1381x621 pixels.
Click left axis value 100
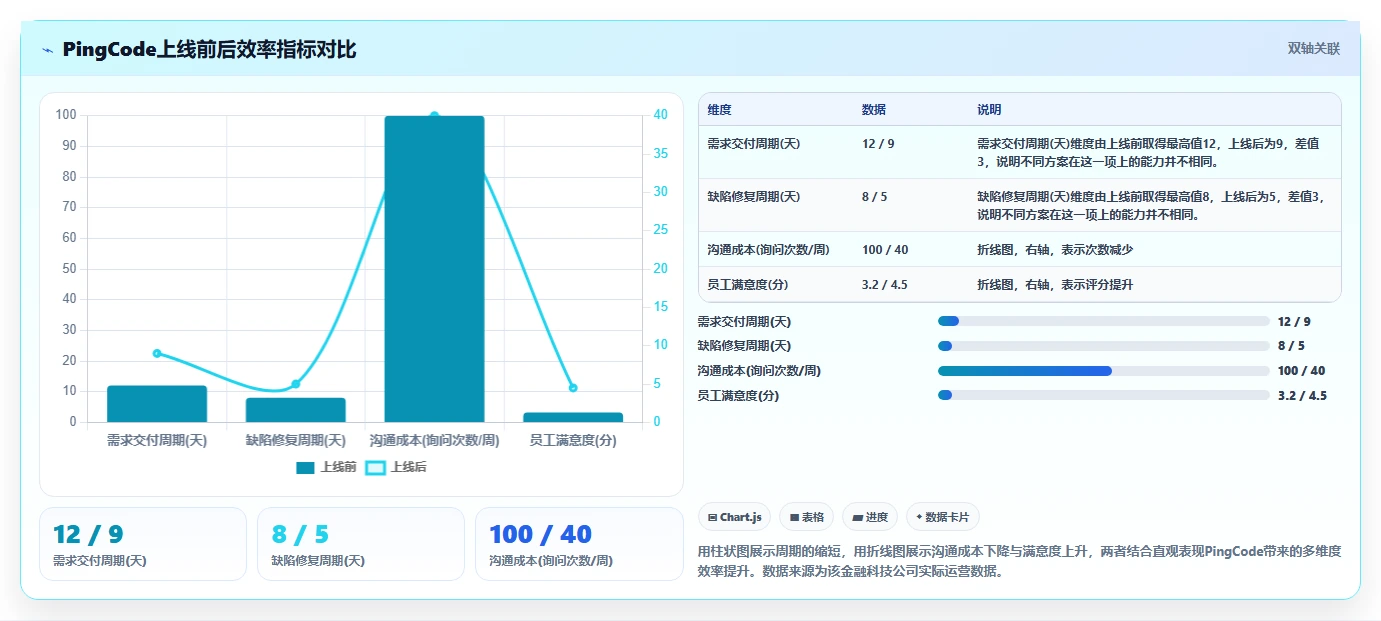click(66, 115)
